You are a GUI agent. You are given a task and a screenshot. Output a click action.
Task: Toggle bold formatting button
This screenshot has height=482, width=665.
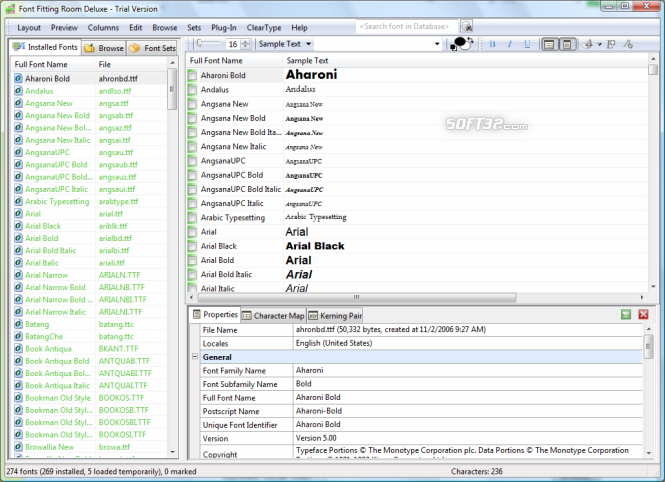point(492,44)
